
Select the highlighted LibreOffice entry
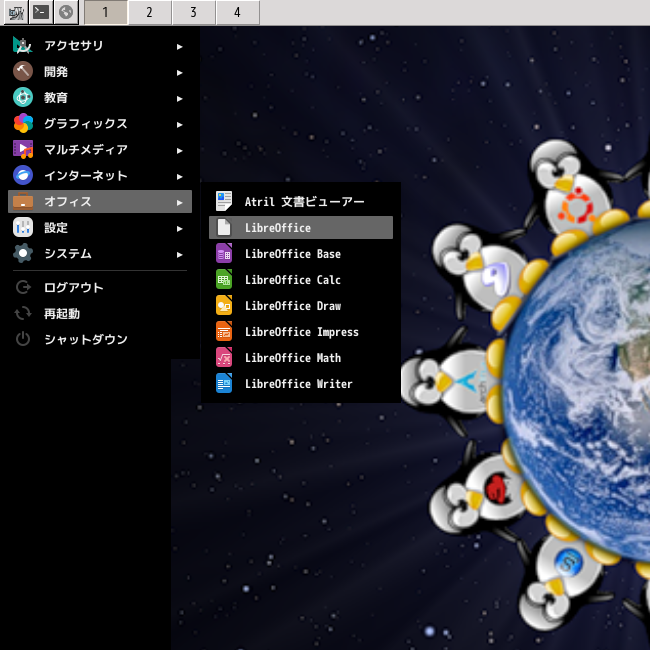300,228
